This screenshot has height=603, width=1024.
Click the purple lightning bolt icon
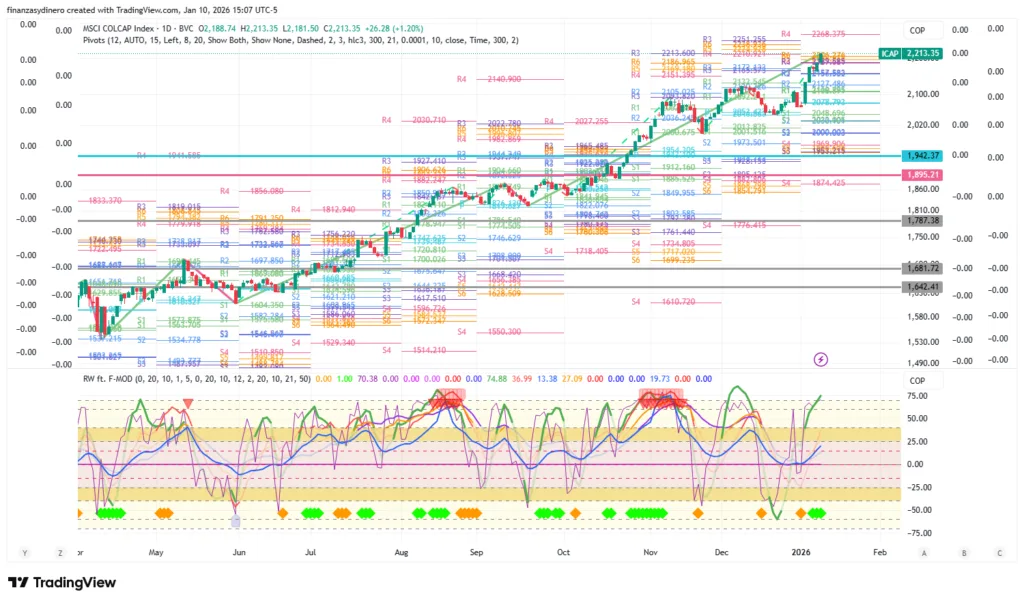click(x=821, y=358)
